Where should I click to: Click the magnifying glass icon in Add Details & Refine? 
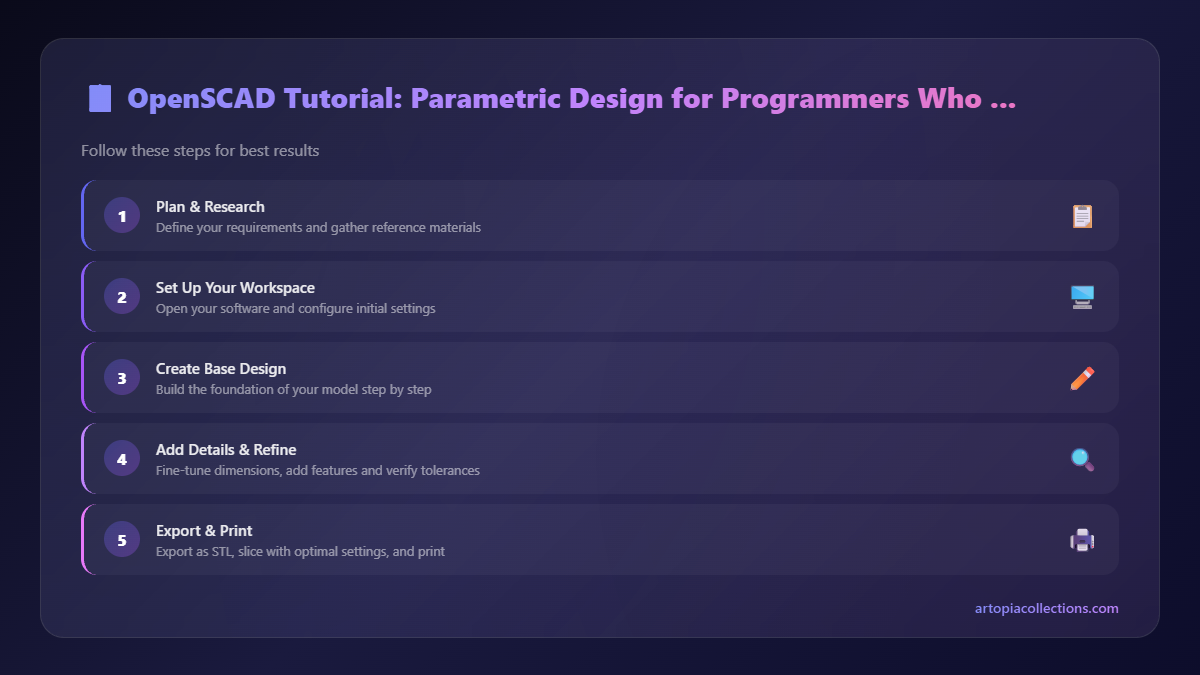[1082, 459]
